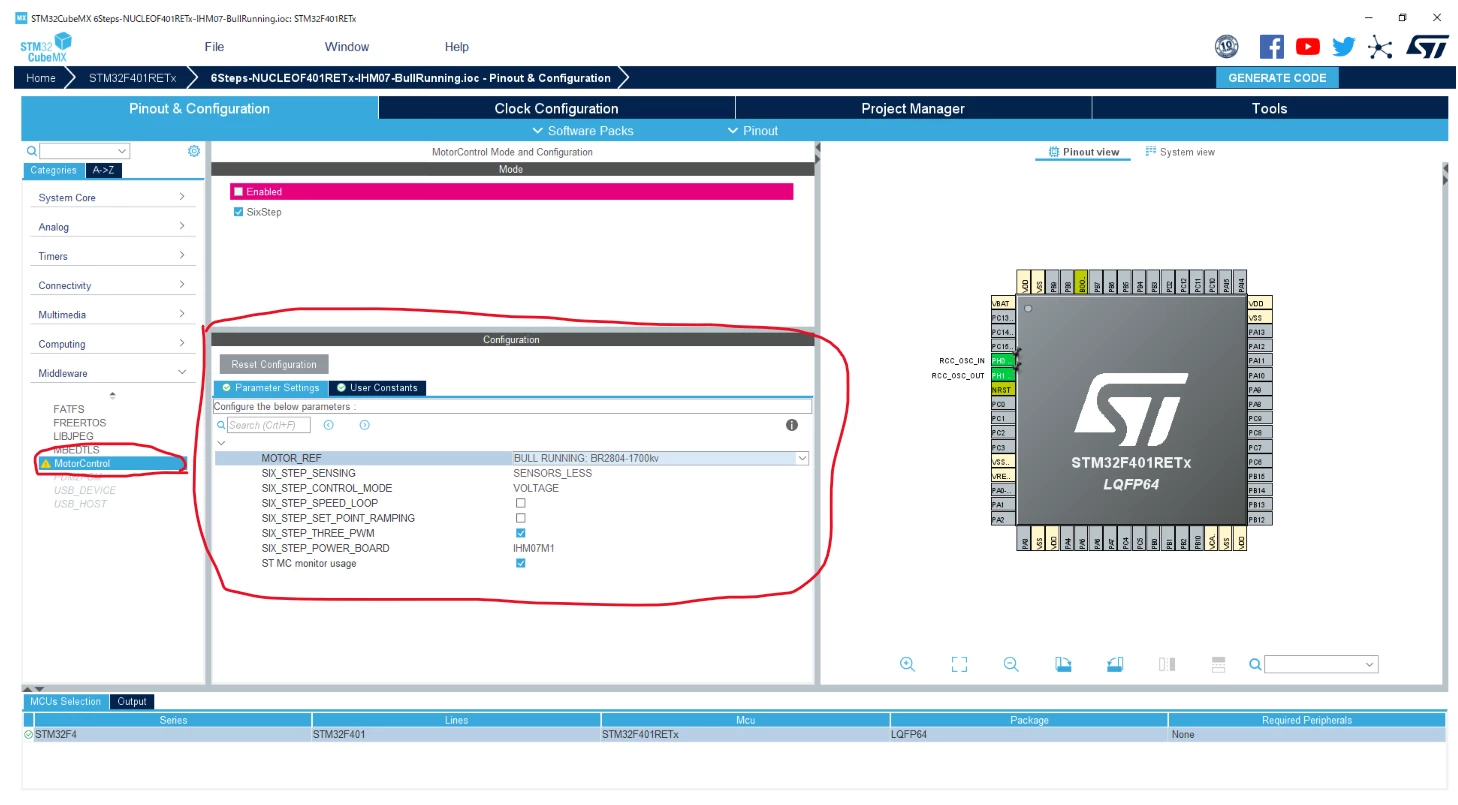Expand the Connectivity category
Viewport: 1458px width, 805px height.
pyautogui.click(x=112, y=285)
